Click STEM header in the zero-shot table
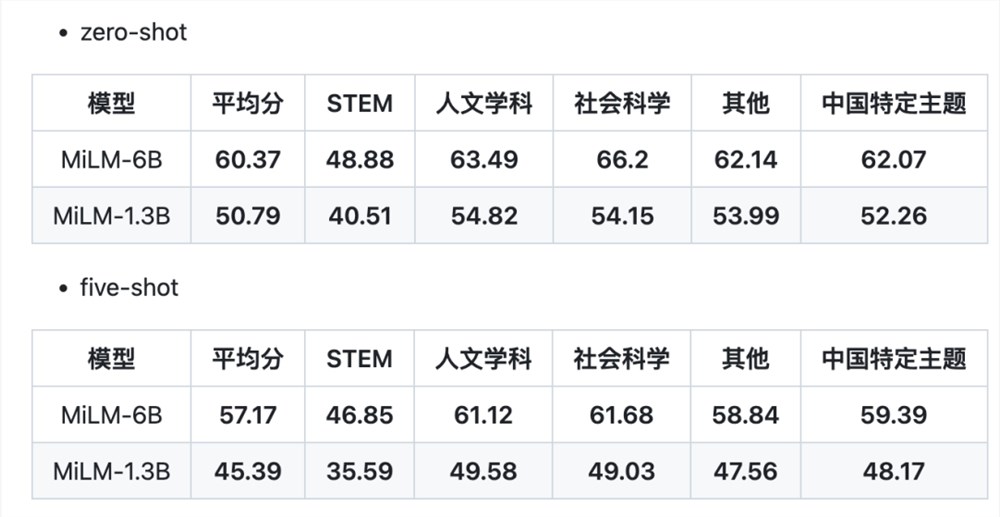The width and height of the screenshot is (1000, 517). 360,103
